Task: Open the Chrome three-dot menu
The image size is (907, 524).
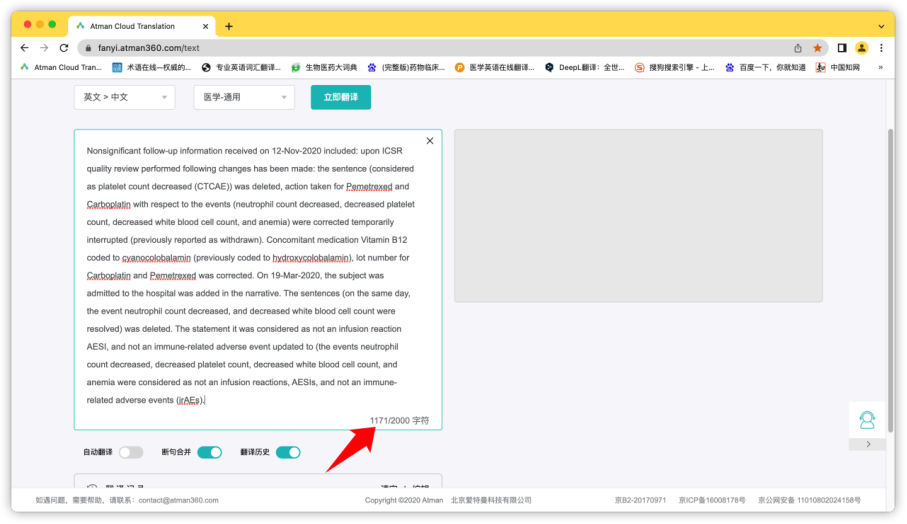Action: pos(881,48)
